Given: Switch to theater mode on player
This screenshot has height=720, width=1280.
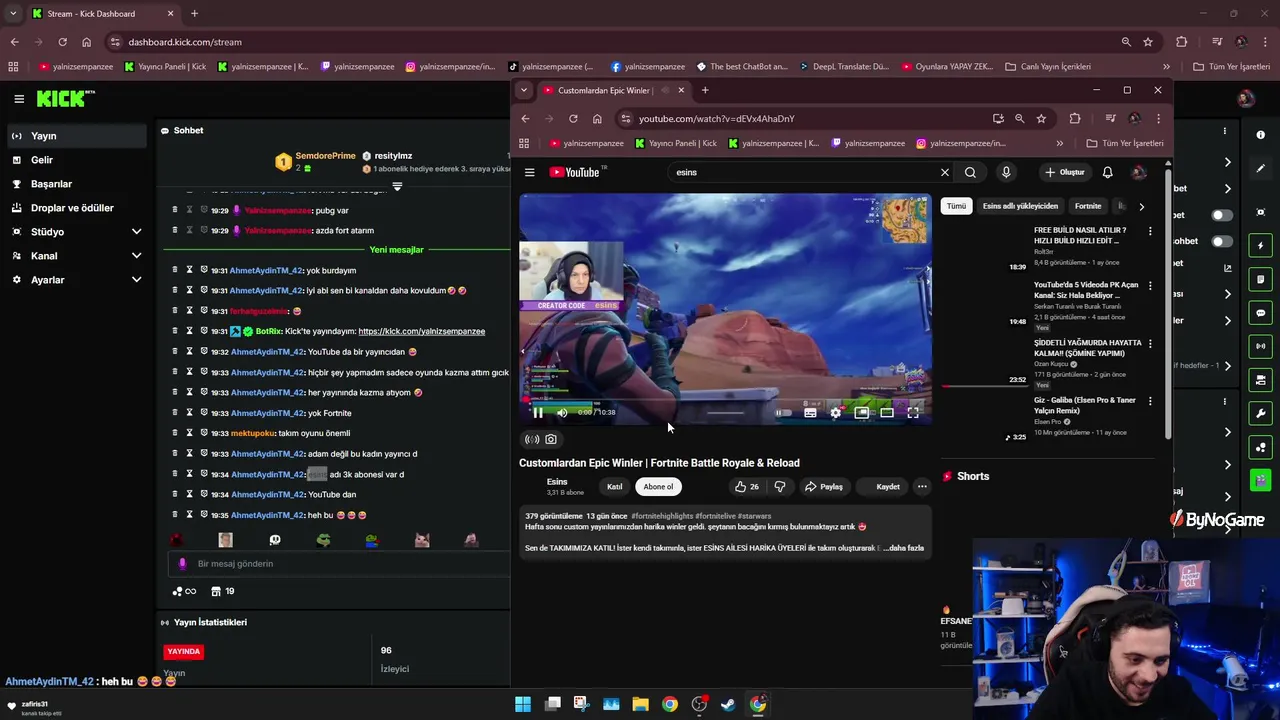Looking at the screenshot, I should tap(887, 412).
